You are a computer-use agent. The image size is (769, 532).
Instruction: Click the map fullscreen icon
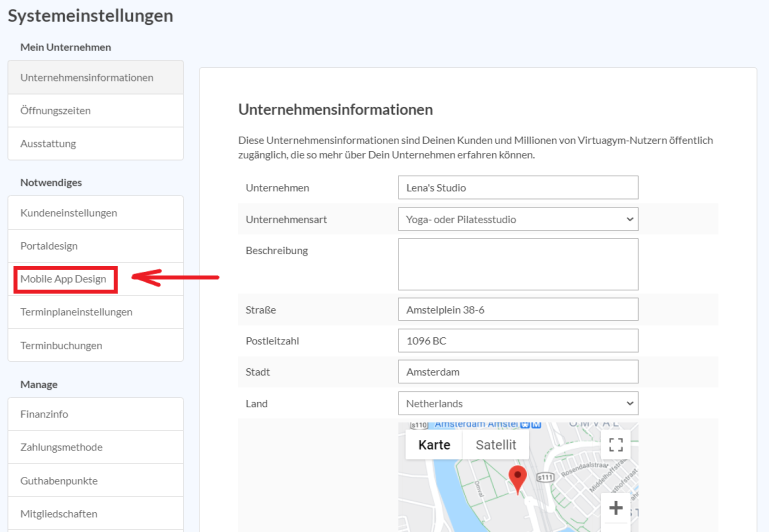[x=616, y=445]
